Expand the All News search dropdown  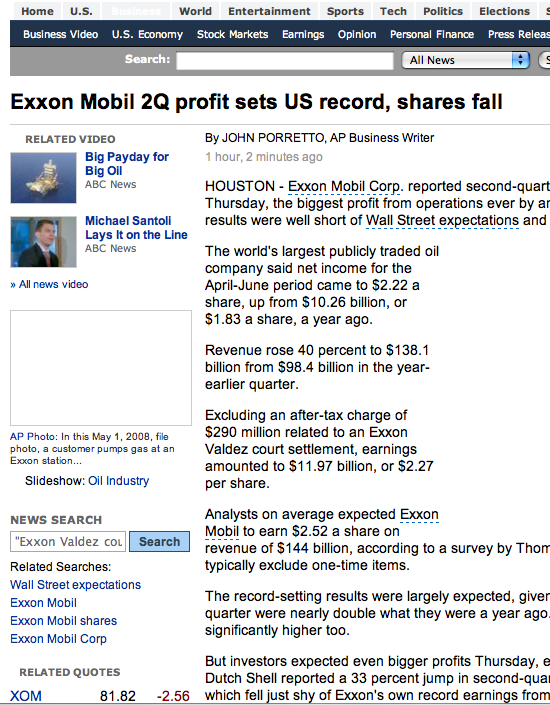pyautogui.click(x=465, y=60)
